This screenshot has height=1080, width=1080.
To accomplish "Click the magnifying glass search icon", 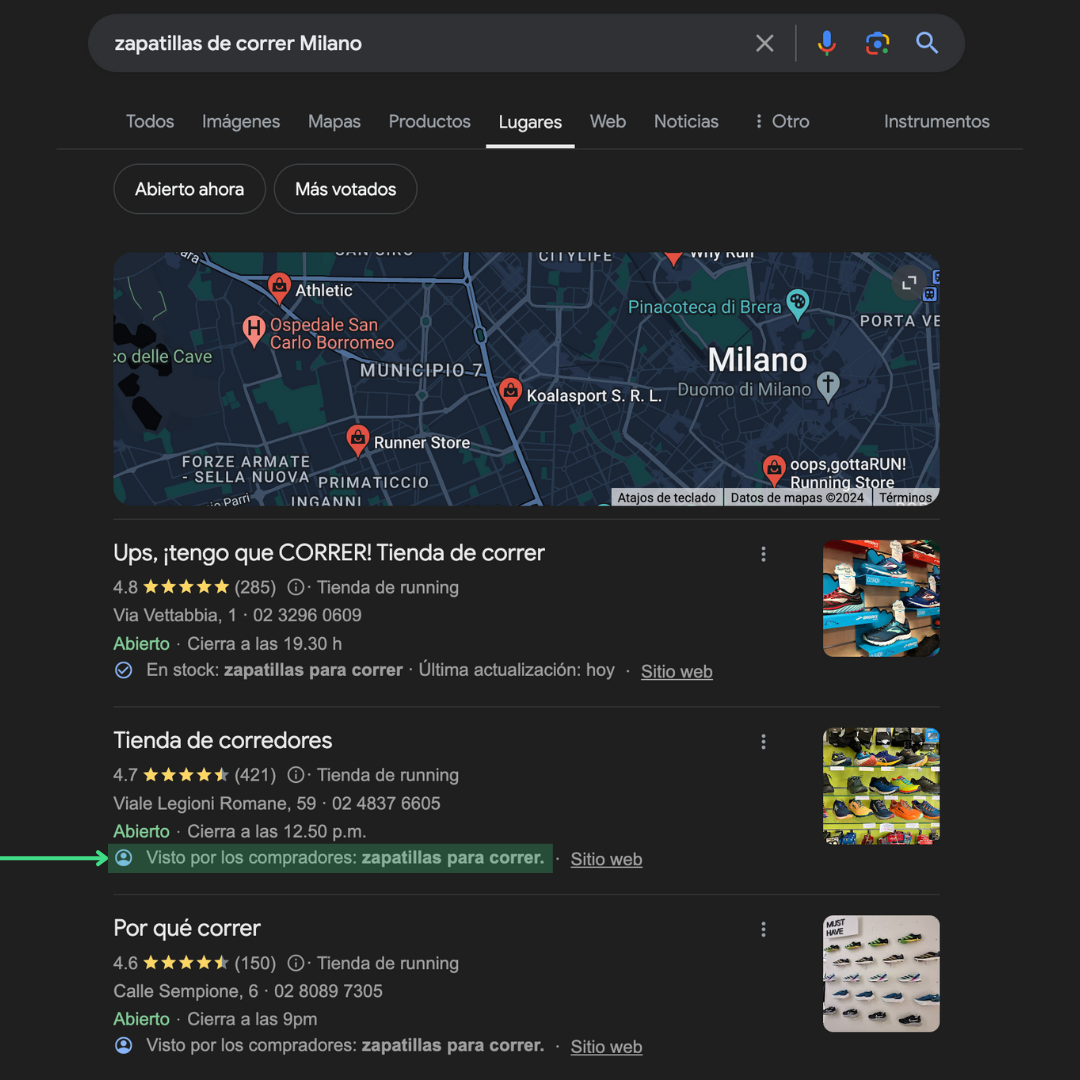I will [x=926, y=43].
